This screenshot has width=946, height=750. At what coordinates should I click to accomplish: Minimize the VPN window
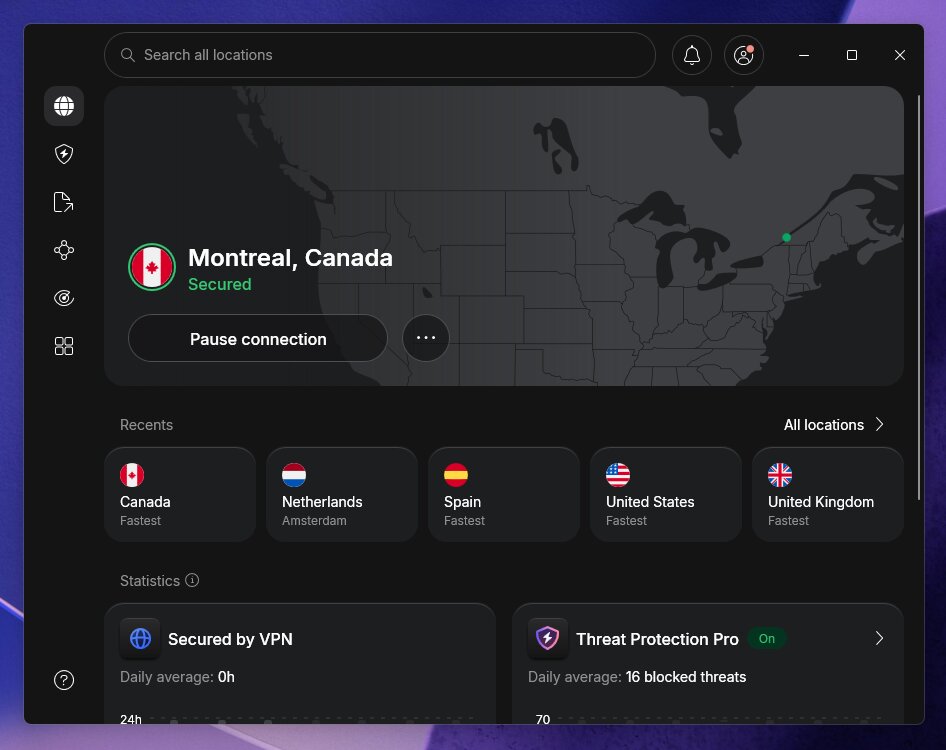coord(804,55)
